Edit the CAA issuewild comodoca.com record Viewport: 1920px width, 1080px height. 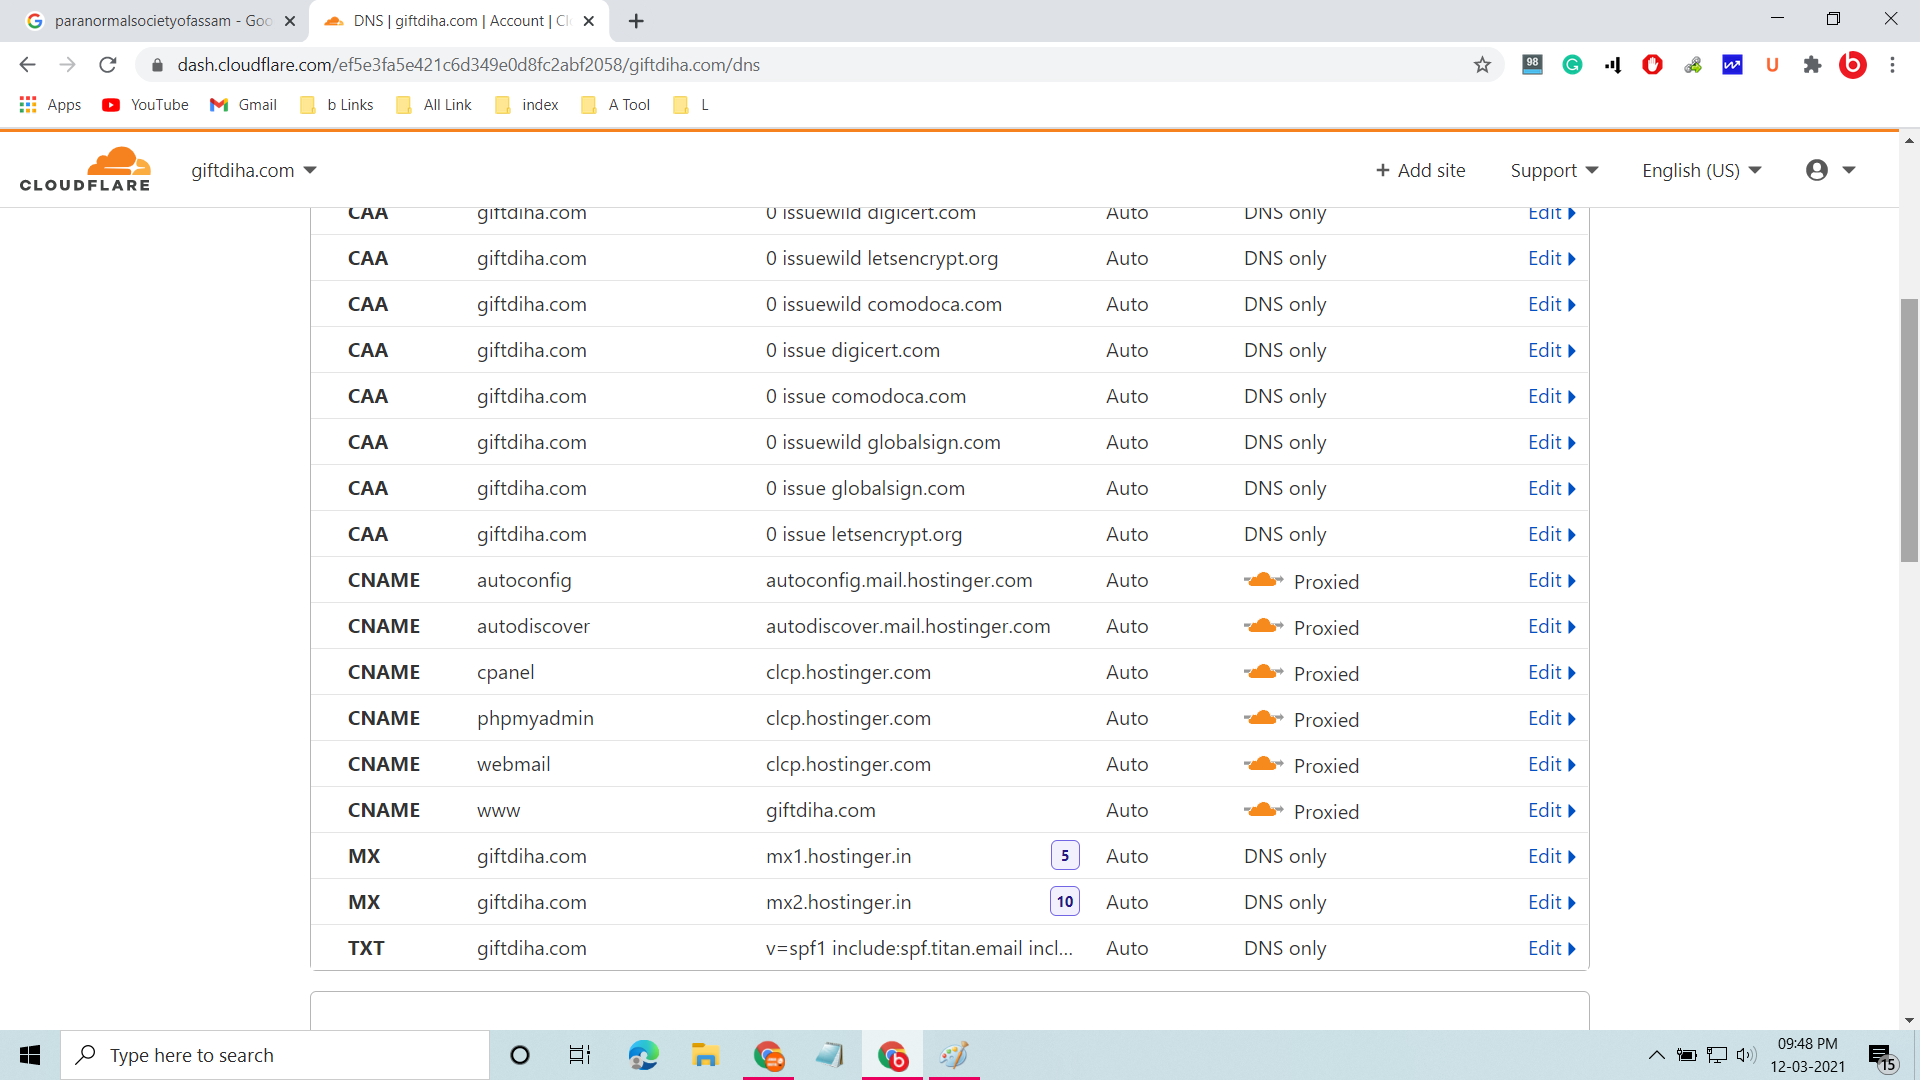(x=1551, y=304)
